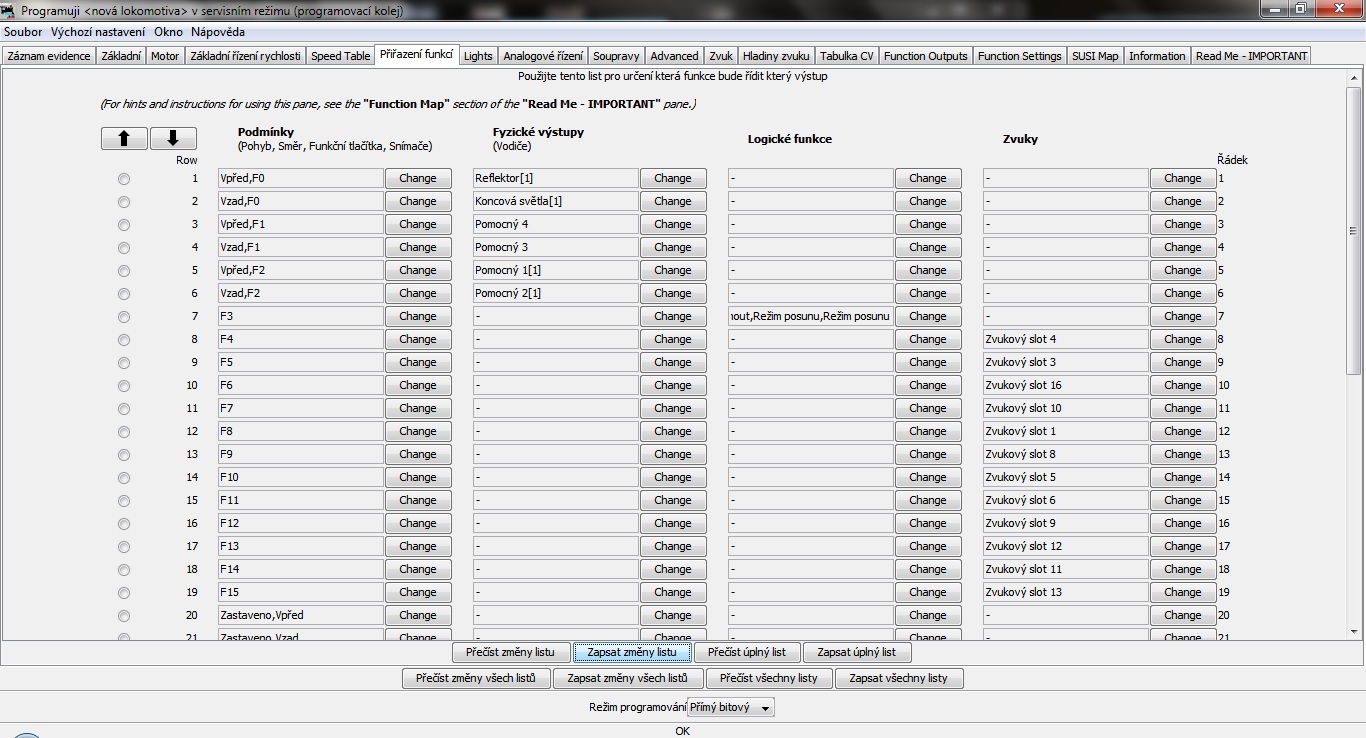Open the Read Me - IMPORTANT tab
The height and width of the screenshot is (738, 1366).
[1251, 56]
